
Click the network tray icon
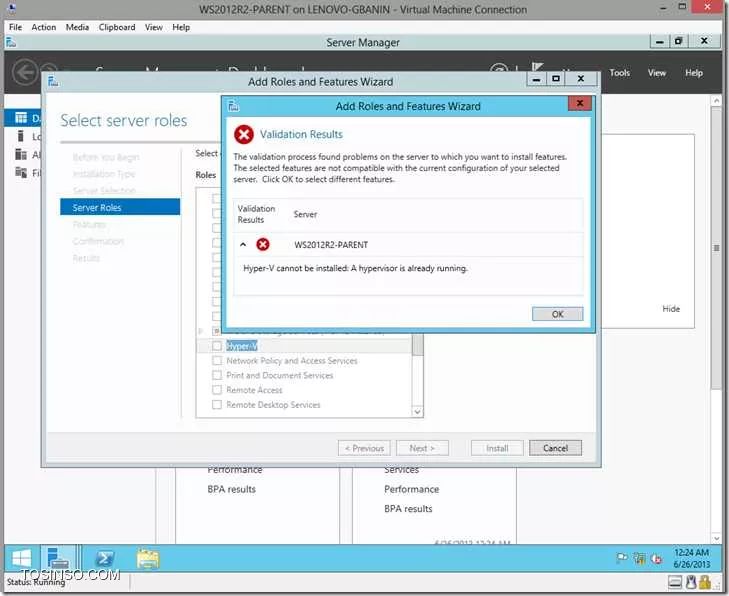click(x=639, y=558)
